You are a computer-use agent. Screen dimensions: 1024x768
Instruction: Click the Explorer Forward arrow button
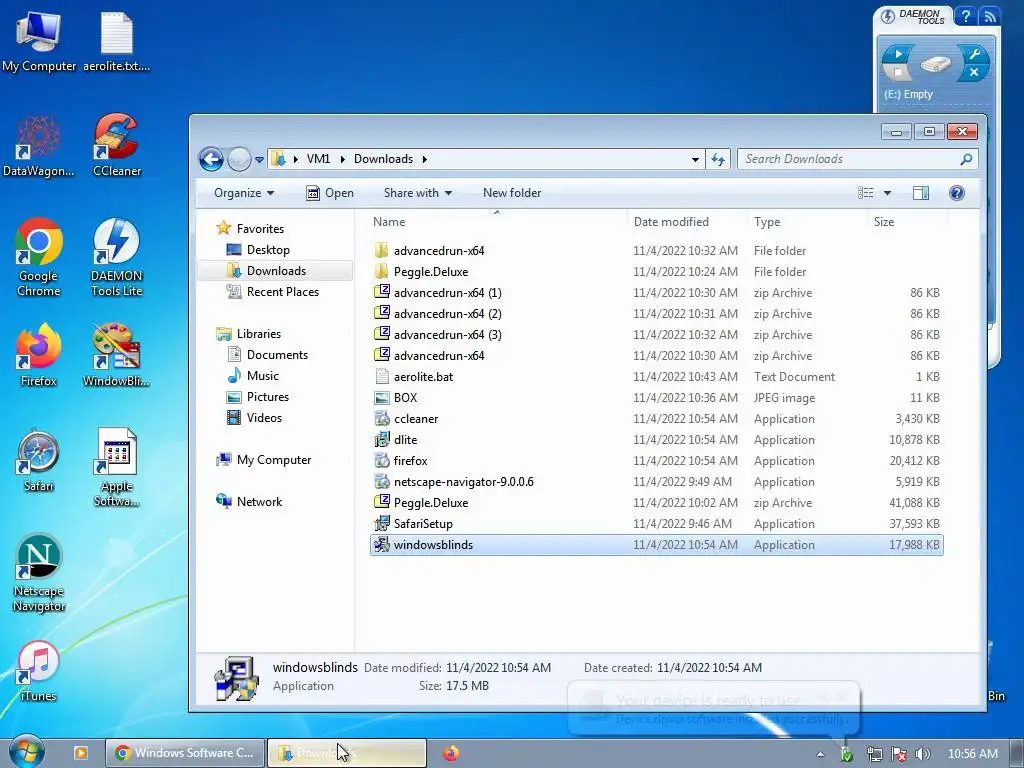(x=239, y=159)
